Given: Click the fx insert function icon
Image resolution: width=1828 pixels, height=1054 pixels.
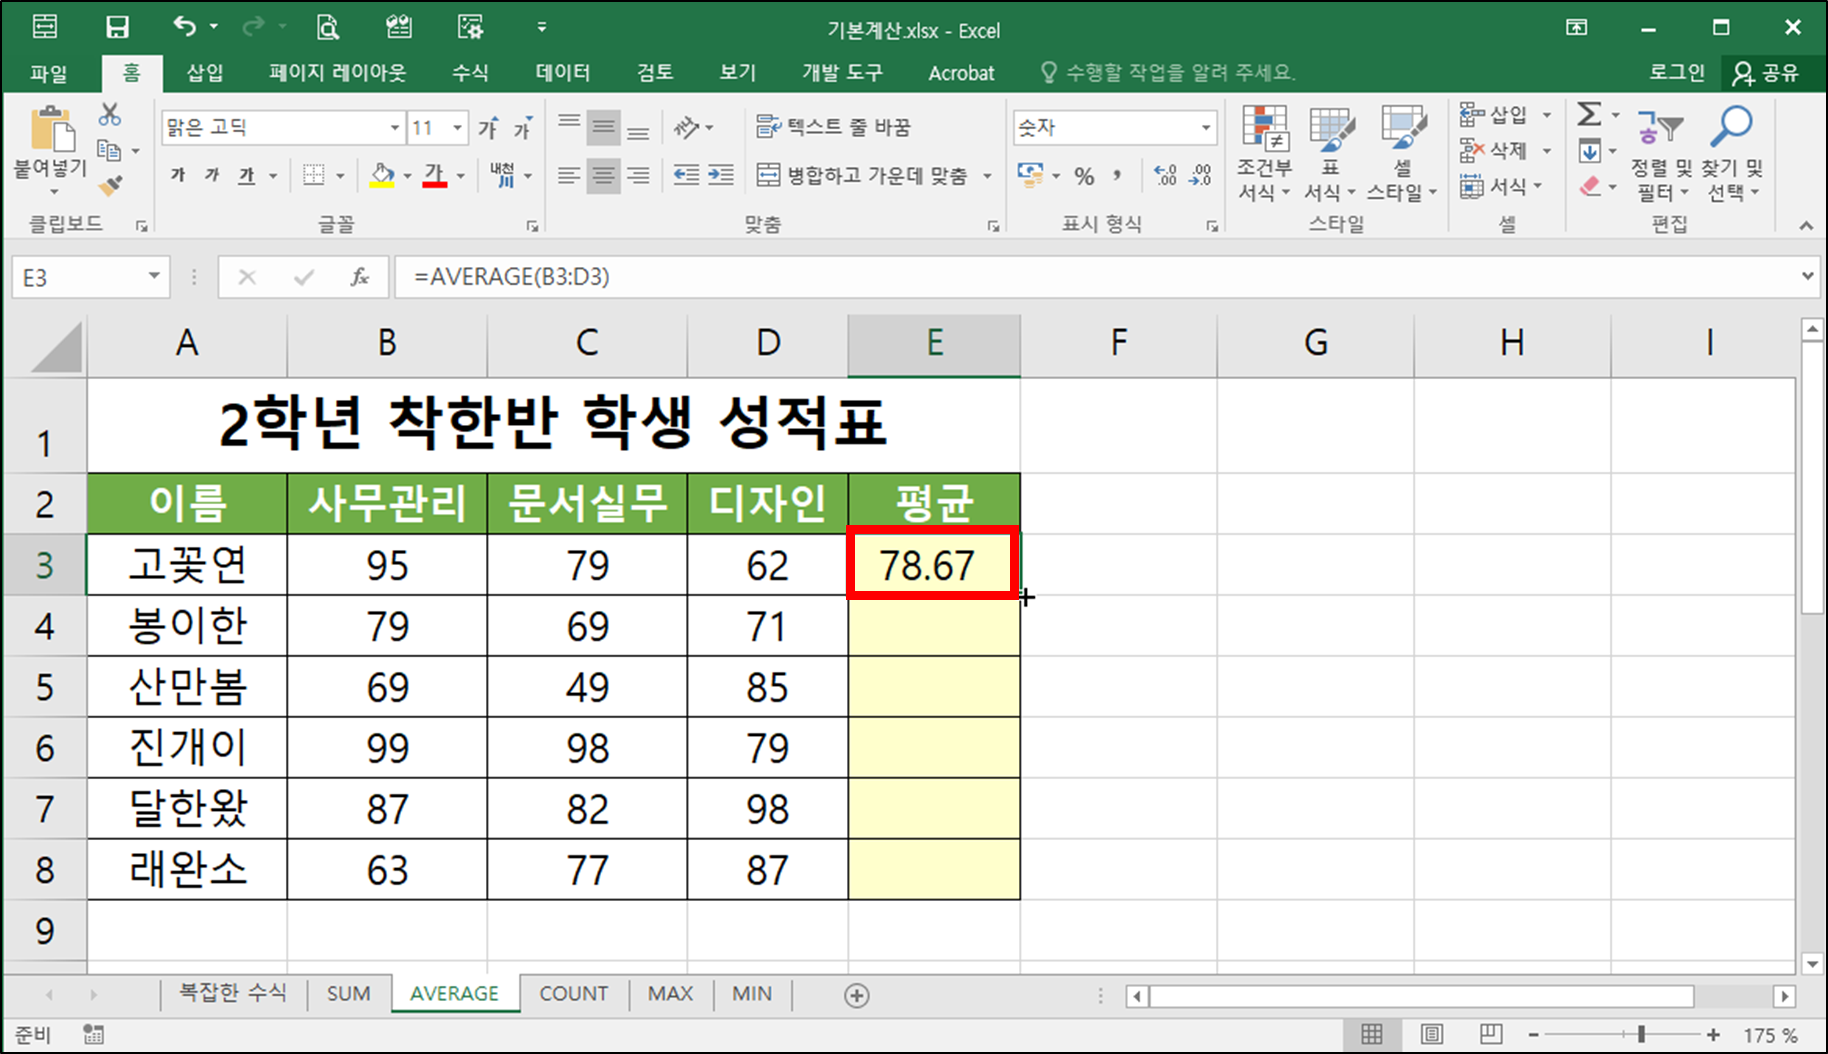Looking at the screenshot, I should coord(359,277).
